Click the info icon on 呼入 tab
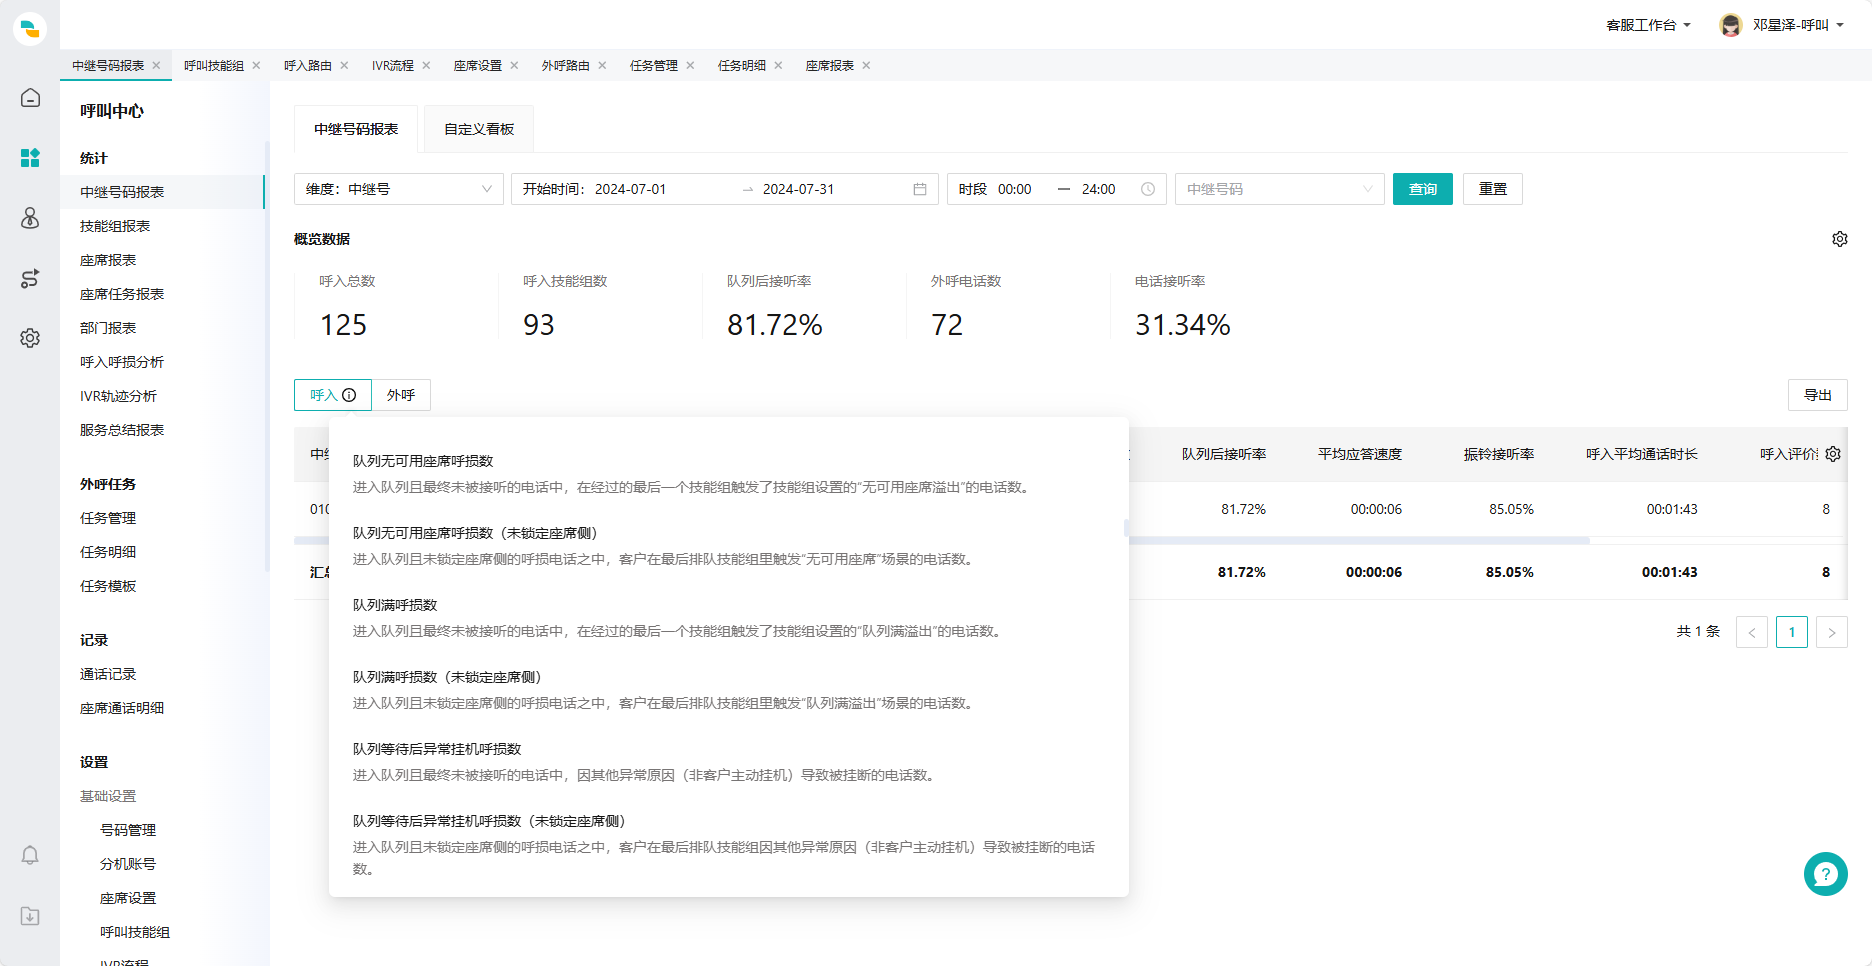1872x966 pixels. tap(349, 395)
